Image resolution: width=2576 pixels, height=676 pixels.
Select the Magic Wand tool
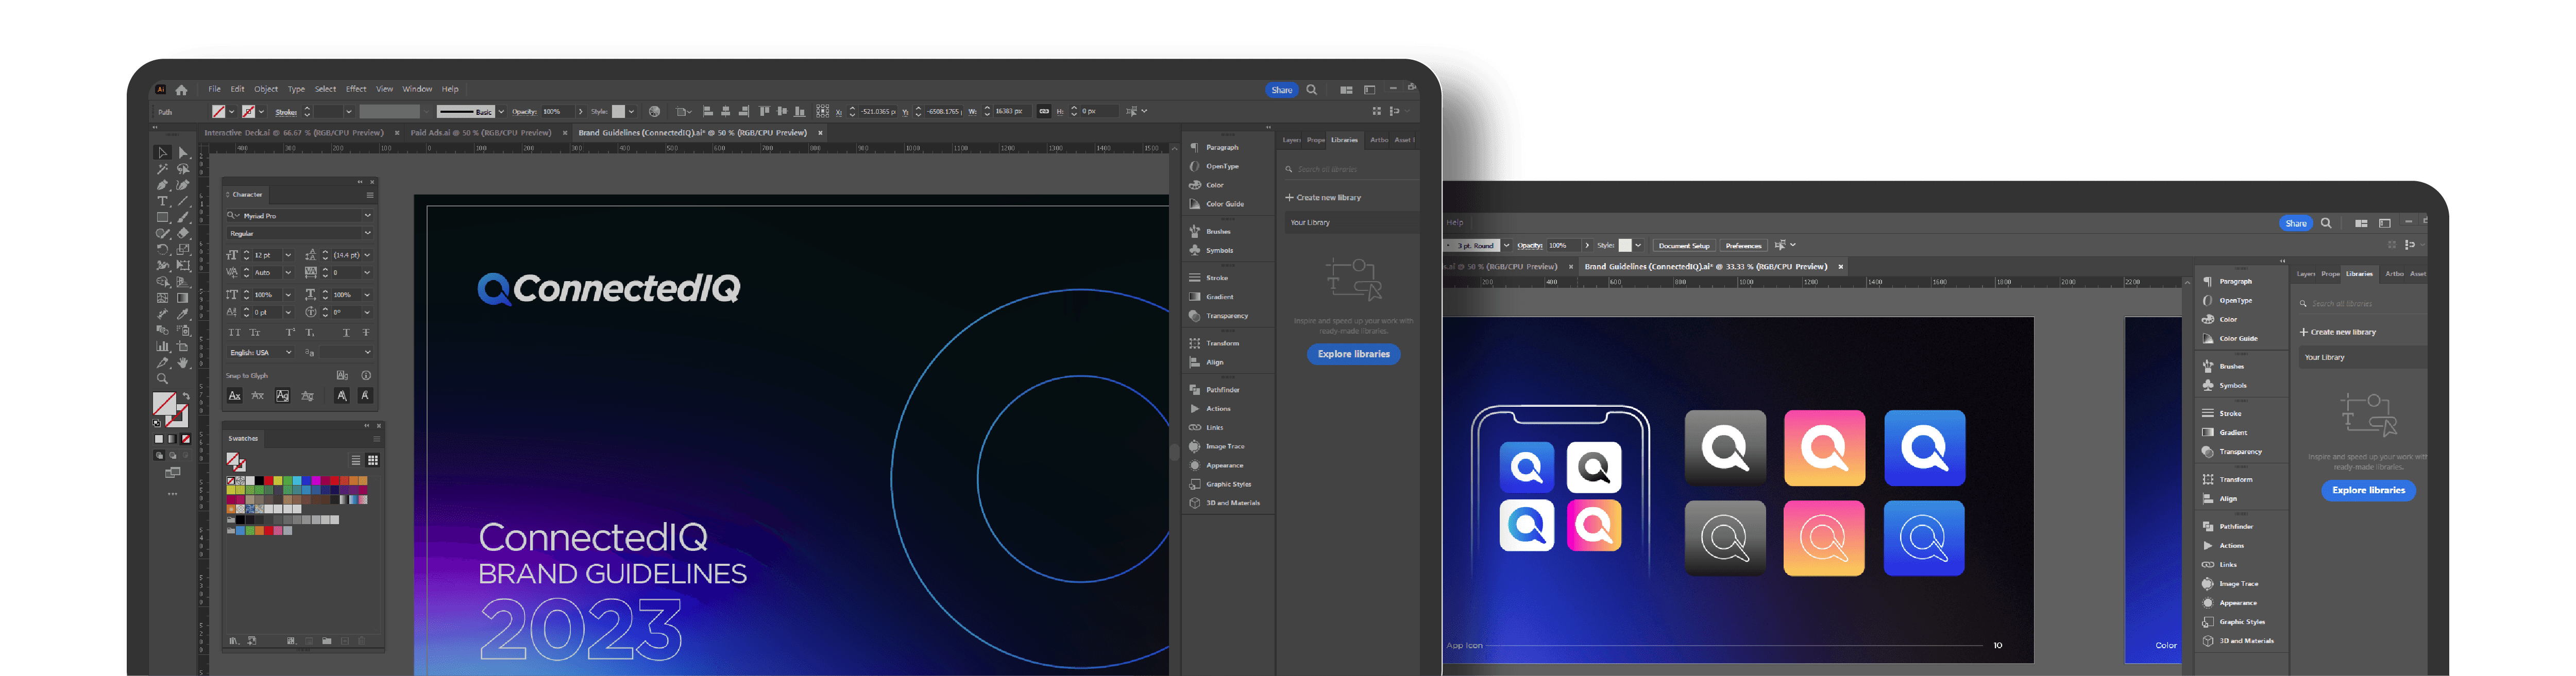162,169
